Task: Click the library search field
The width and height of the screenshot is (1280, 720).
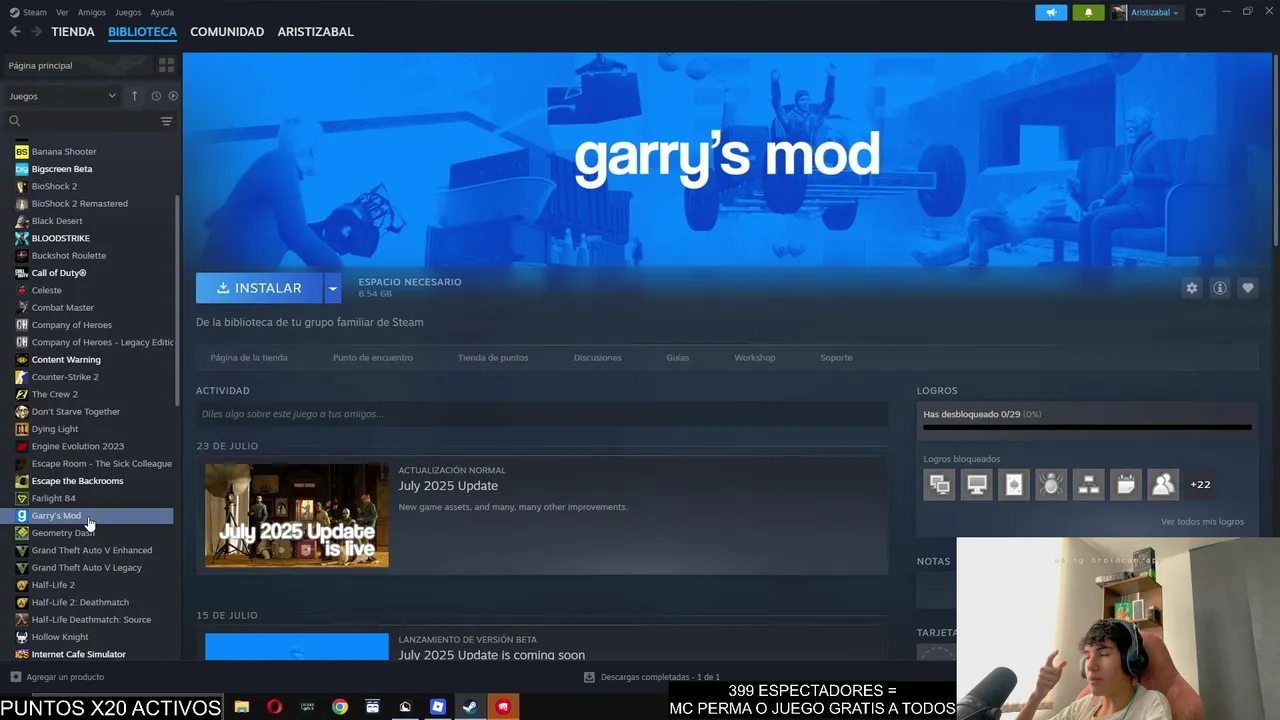Action: tap(85, 121)
